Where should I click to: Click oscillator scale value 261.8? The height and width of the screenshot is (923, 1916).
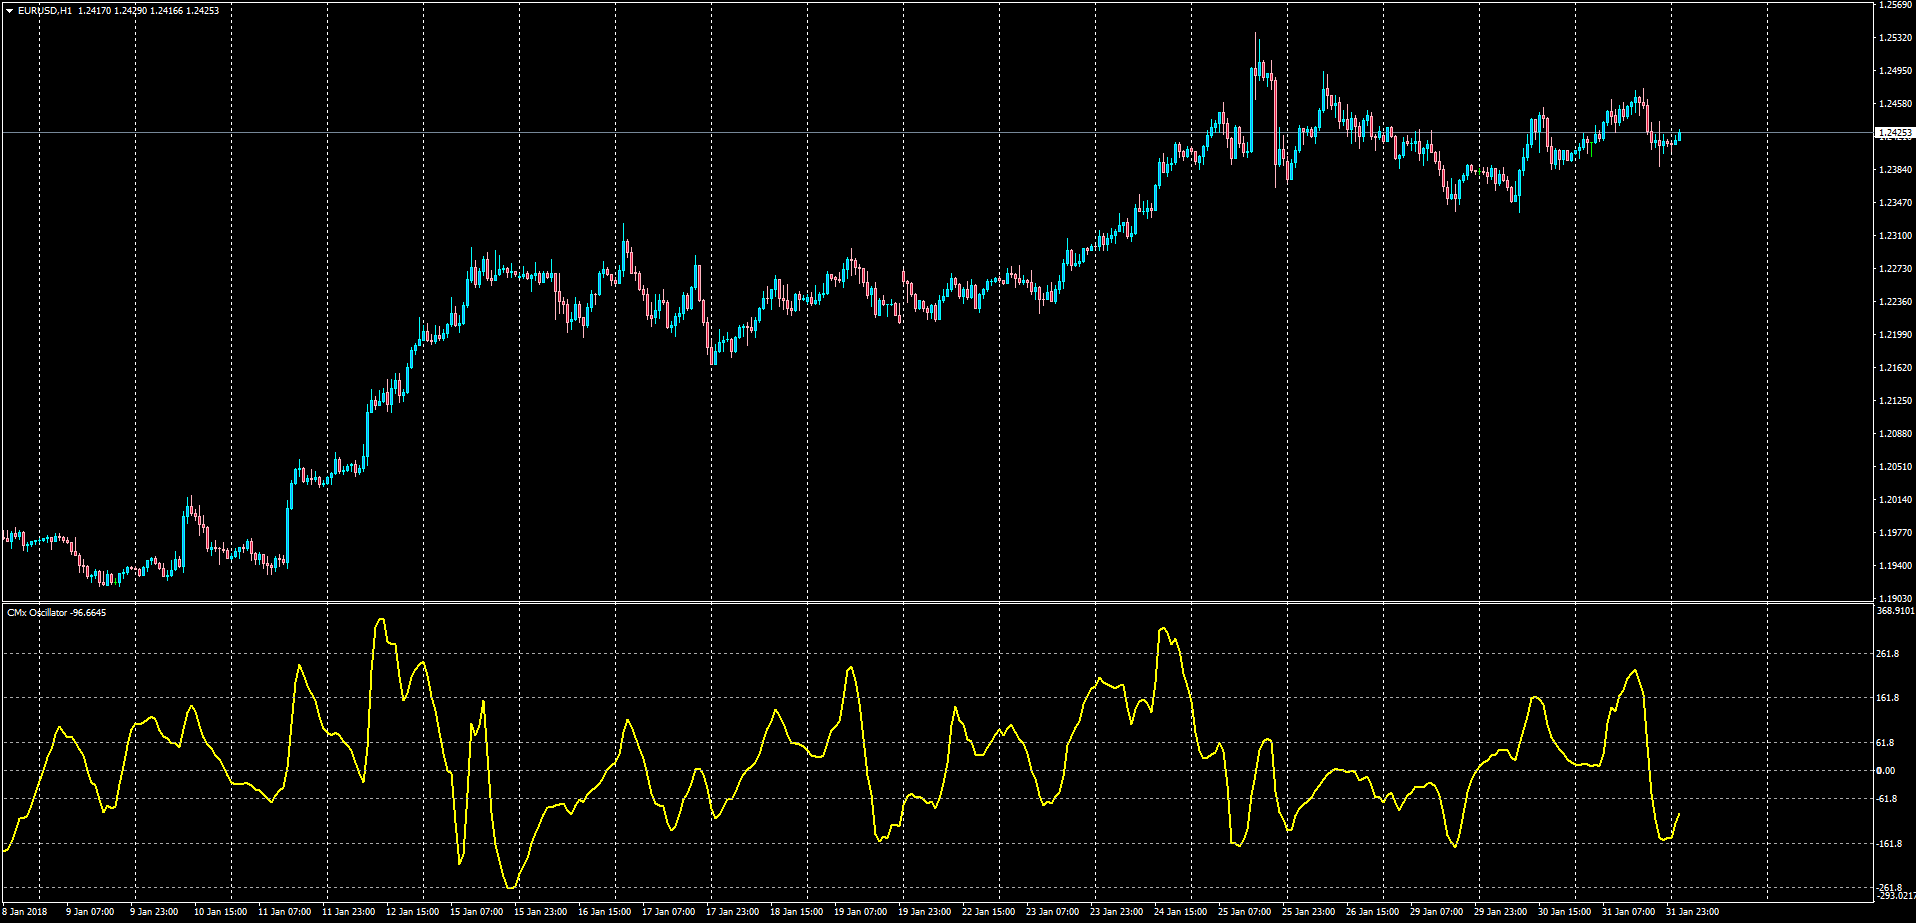tap(1888, 654)
